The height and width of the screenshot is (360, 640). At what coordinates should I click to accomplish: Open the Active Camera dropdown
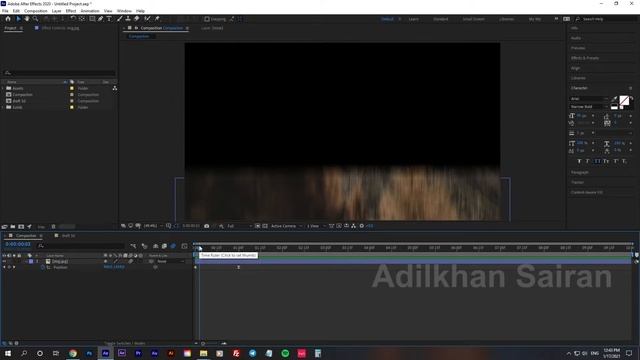click(287, 226)
